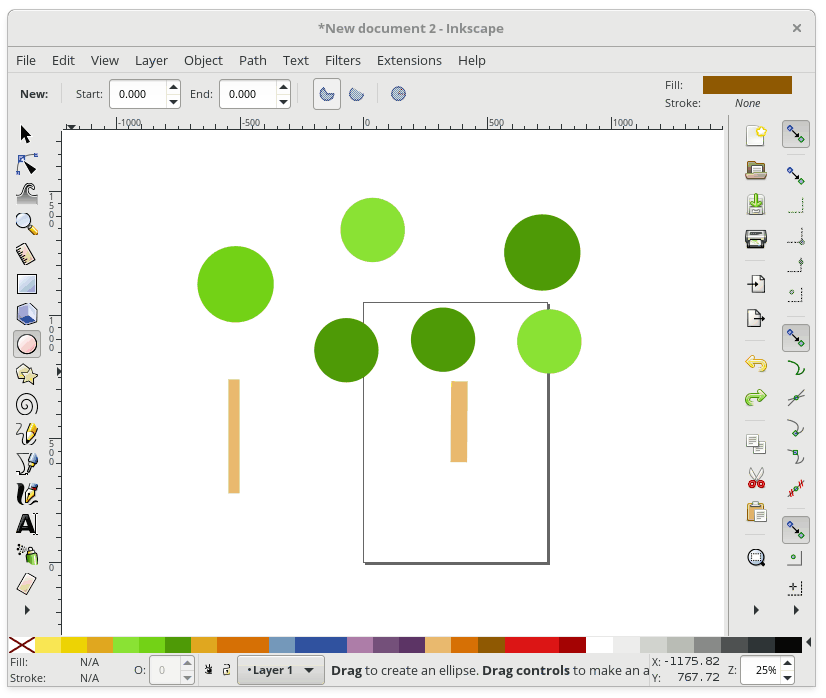Open the zoom percentage dropdown
This screenshot has height=698, width=826.
[x=766, y=670]
